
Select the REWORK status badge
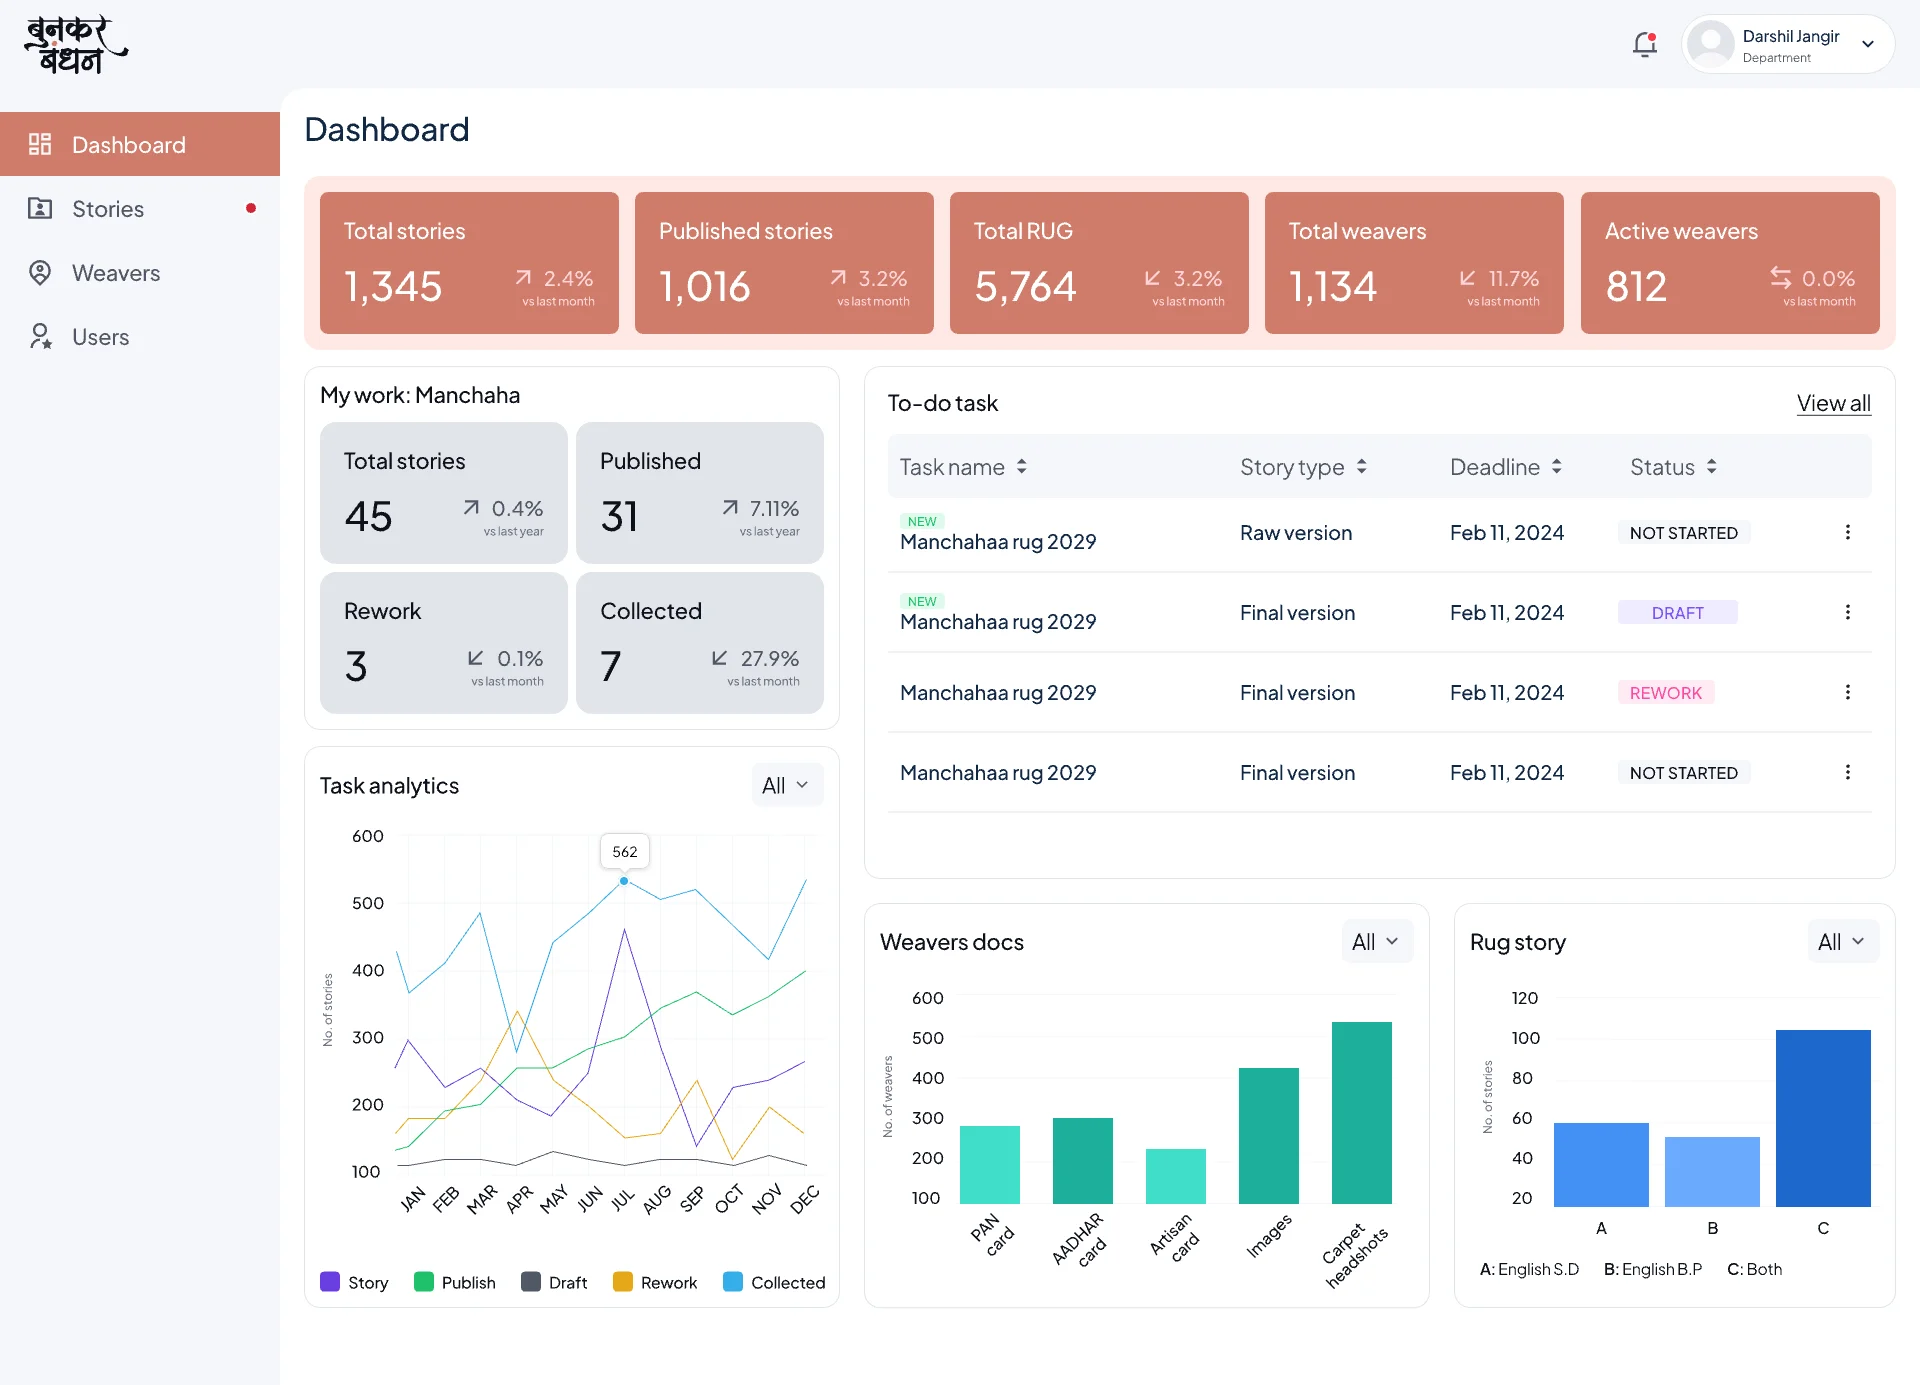click(x=1666, y=692)
